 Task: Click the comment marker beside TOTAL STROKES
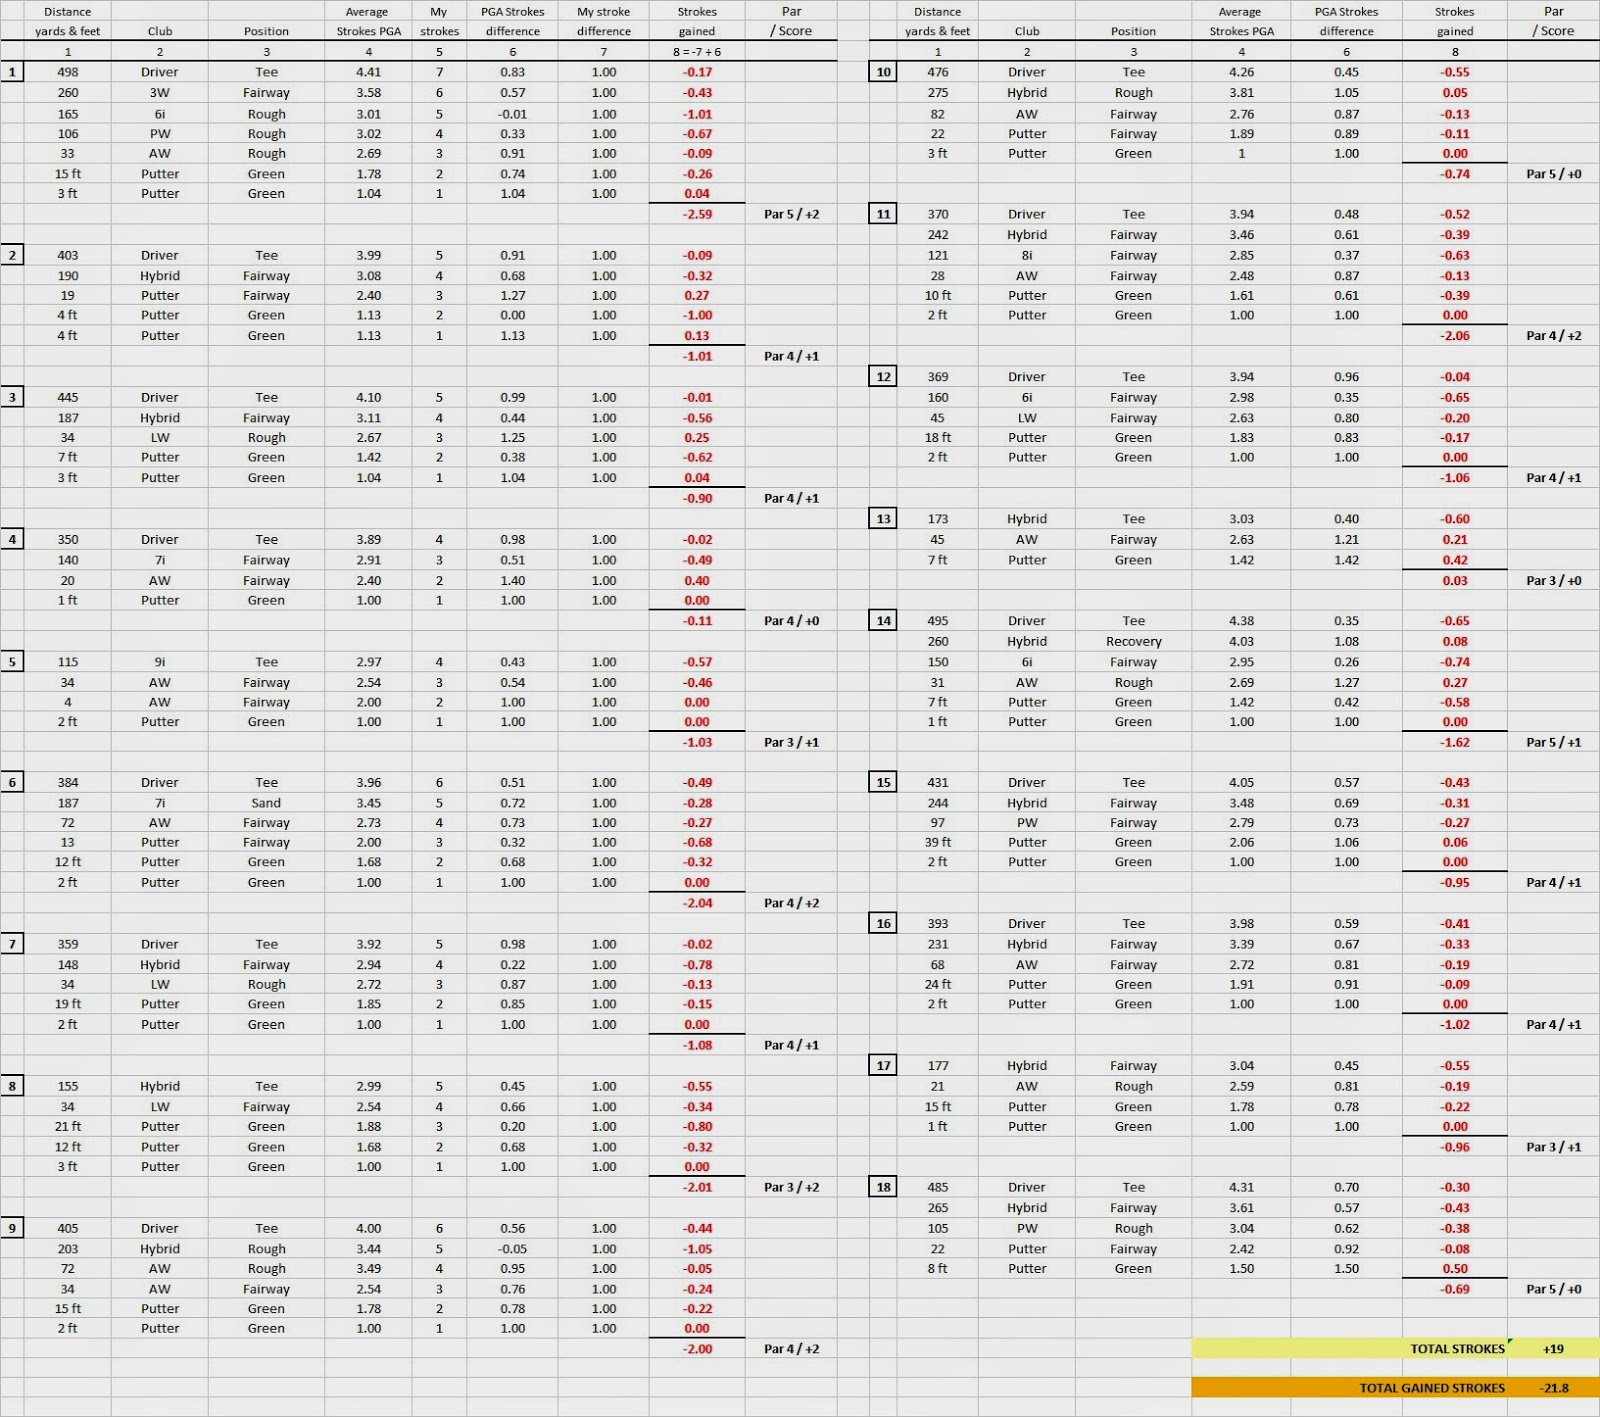point(1511,1343)
